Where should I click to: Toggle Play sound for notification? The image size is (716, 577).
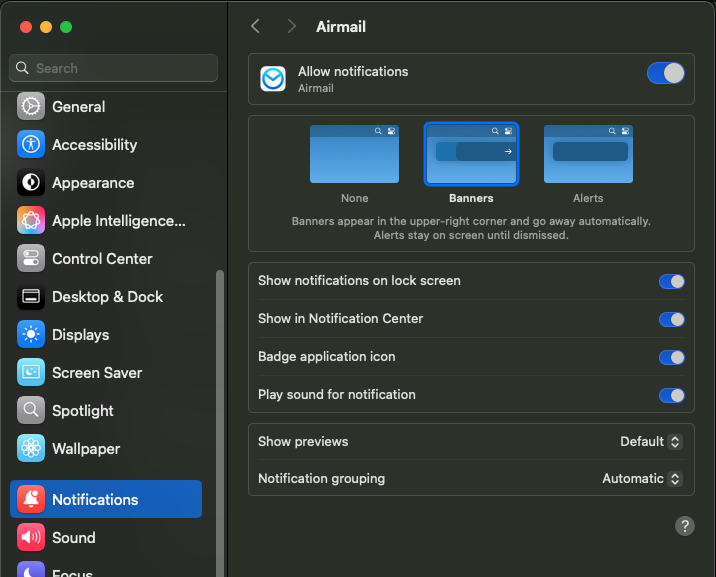(x=671, y=395)
